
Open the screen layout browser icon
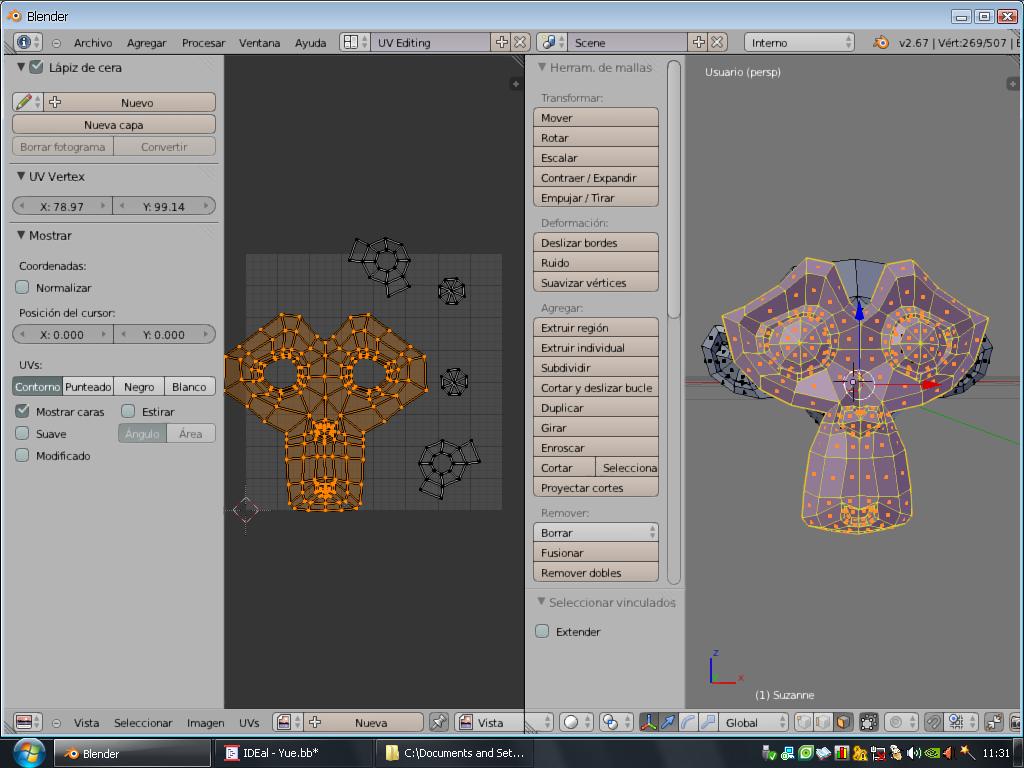pos(355,42)
